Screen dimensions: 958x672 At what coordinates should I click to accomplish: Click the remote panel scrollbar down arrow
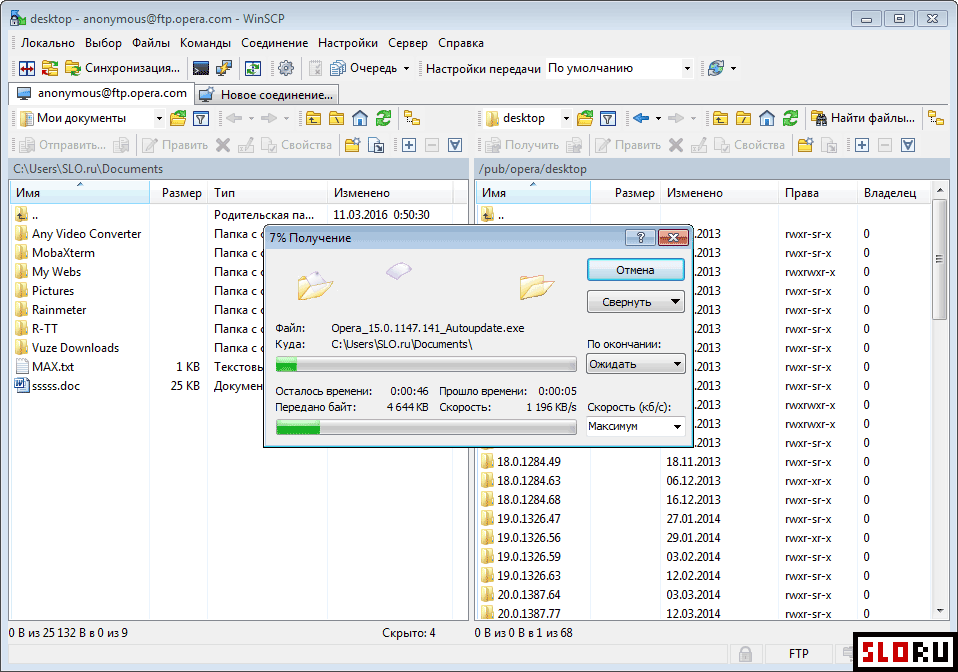(x=940, y=611)
